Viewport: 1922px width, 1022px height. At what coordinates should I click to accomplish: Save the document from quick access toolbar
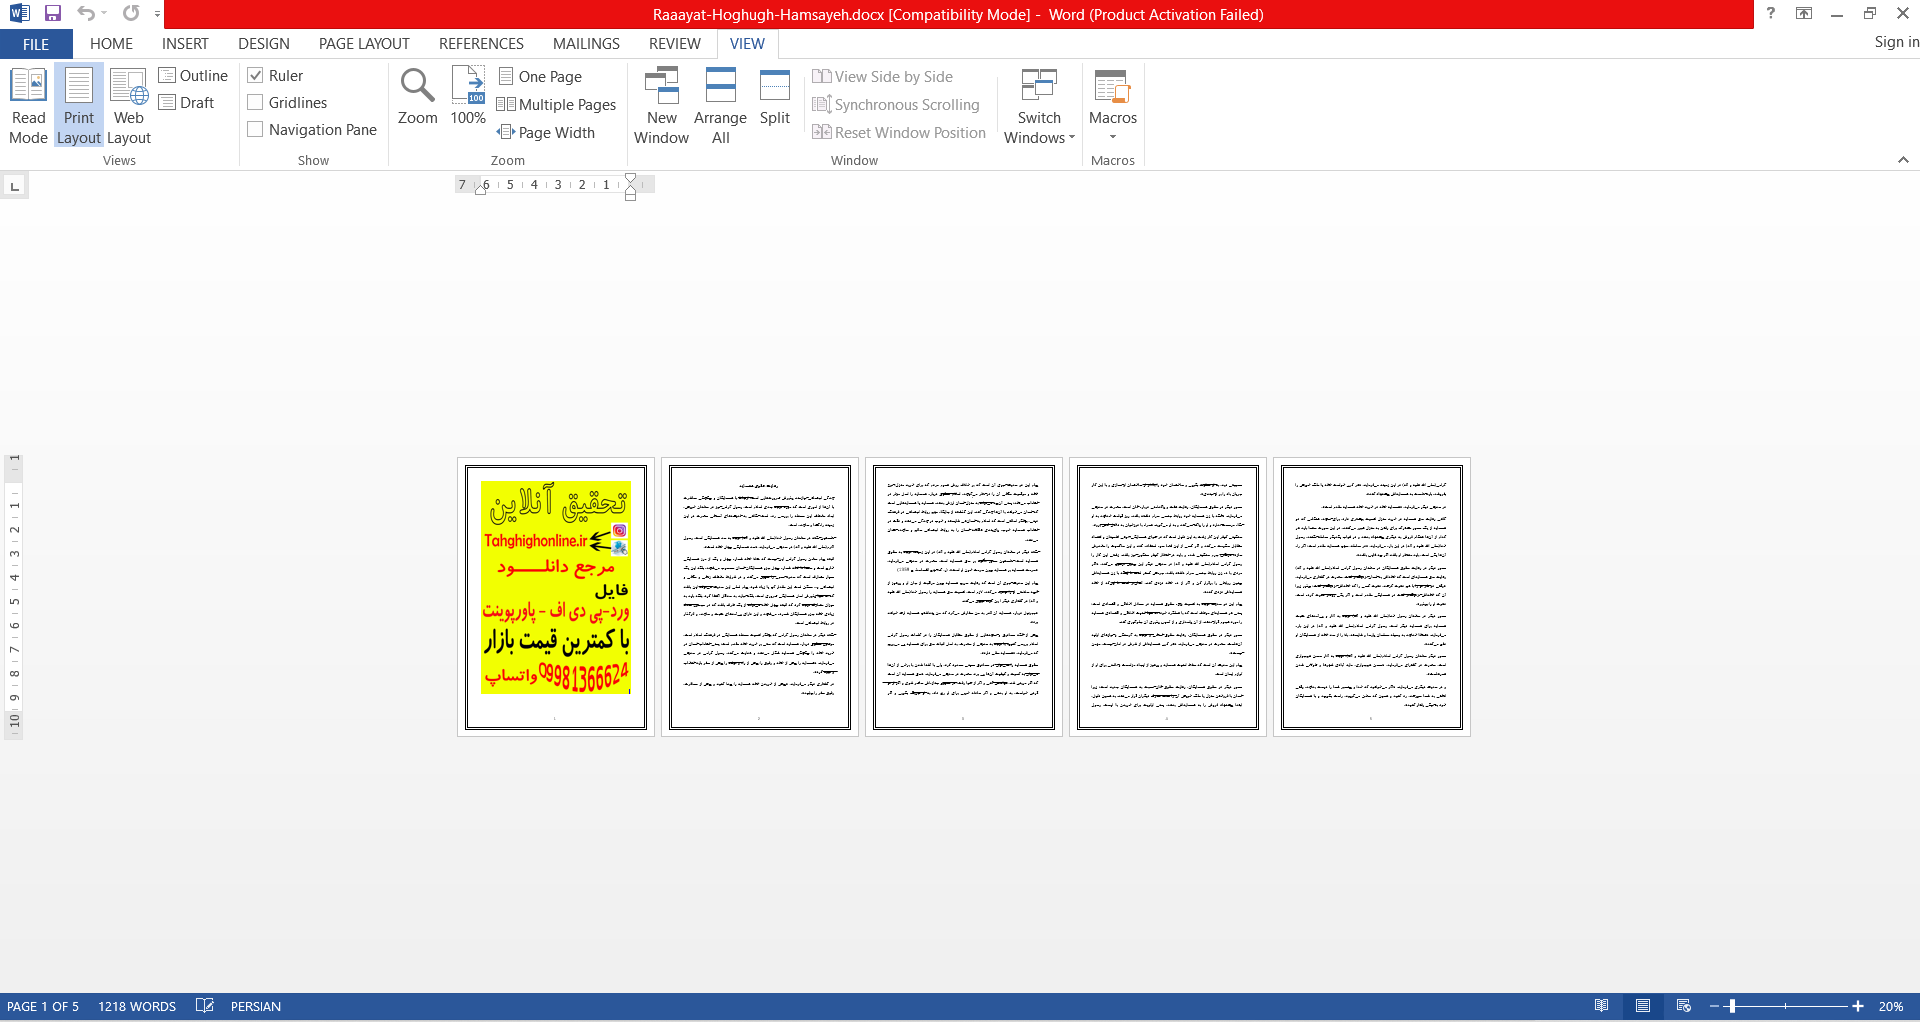coord(53,14)
